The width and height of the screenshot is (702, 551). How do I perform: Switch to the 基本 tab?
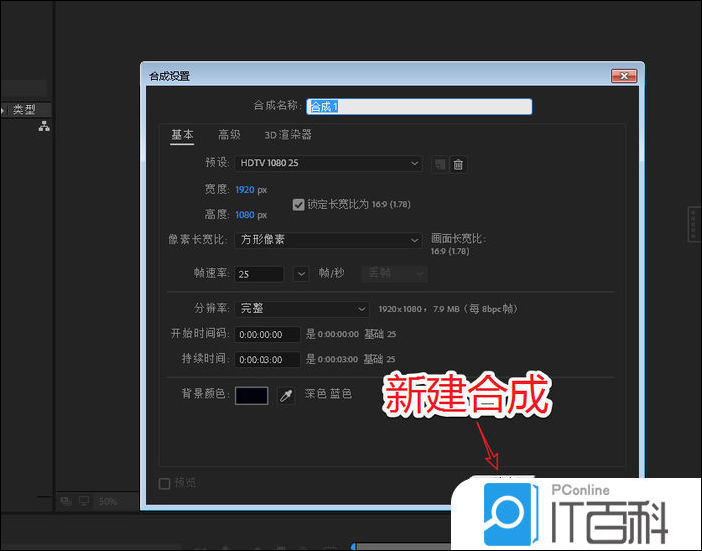tap(182, 134)
